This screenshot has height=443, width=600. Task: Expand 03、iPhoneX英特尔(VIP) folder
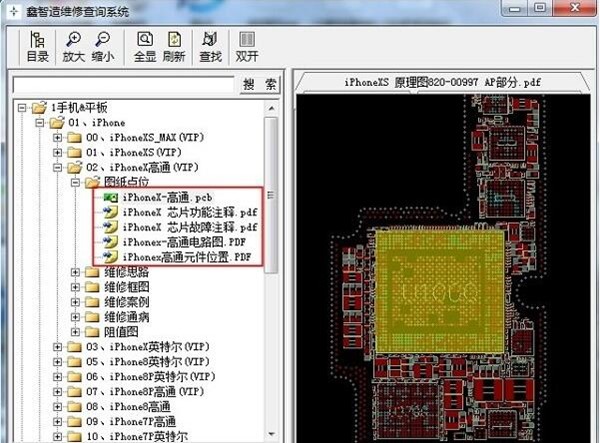point(58,347)
